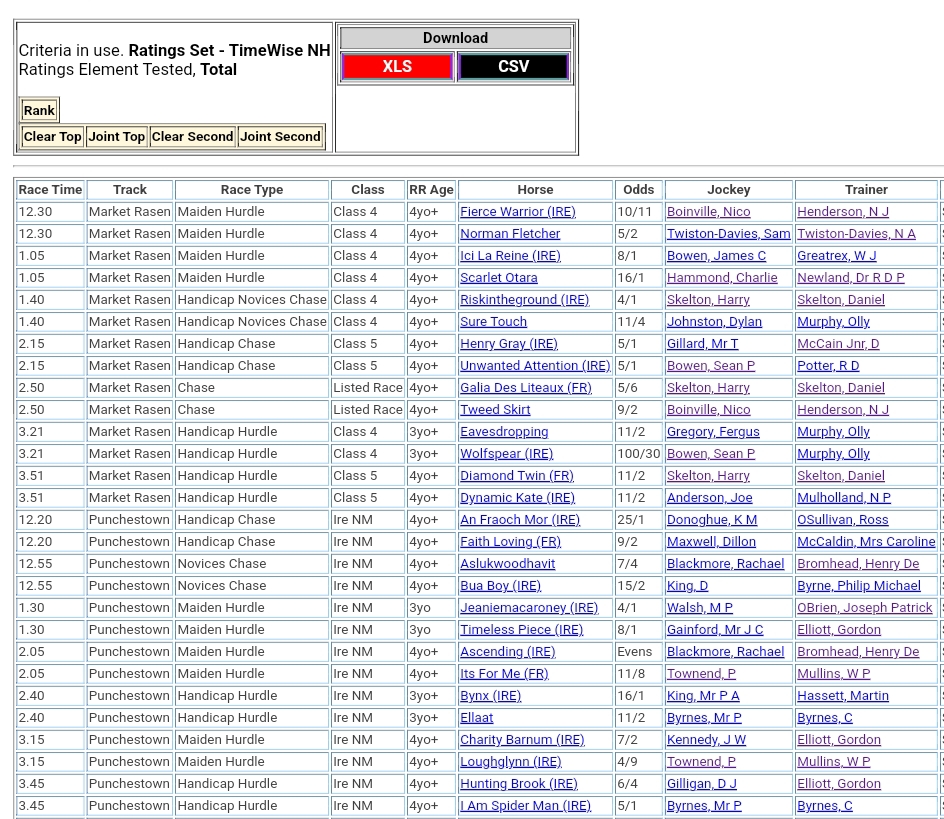Click the Horse column header
Image resolution: width=944 pixels, height=819 pixels.
click(x=535, y=190)
